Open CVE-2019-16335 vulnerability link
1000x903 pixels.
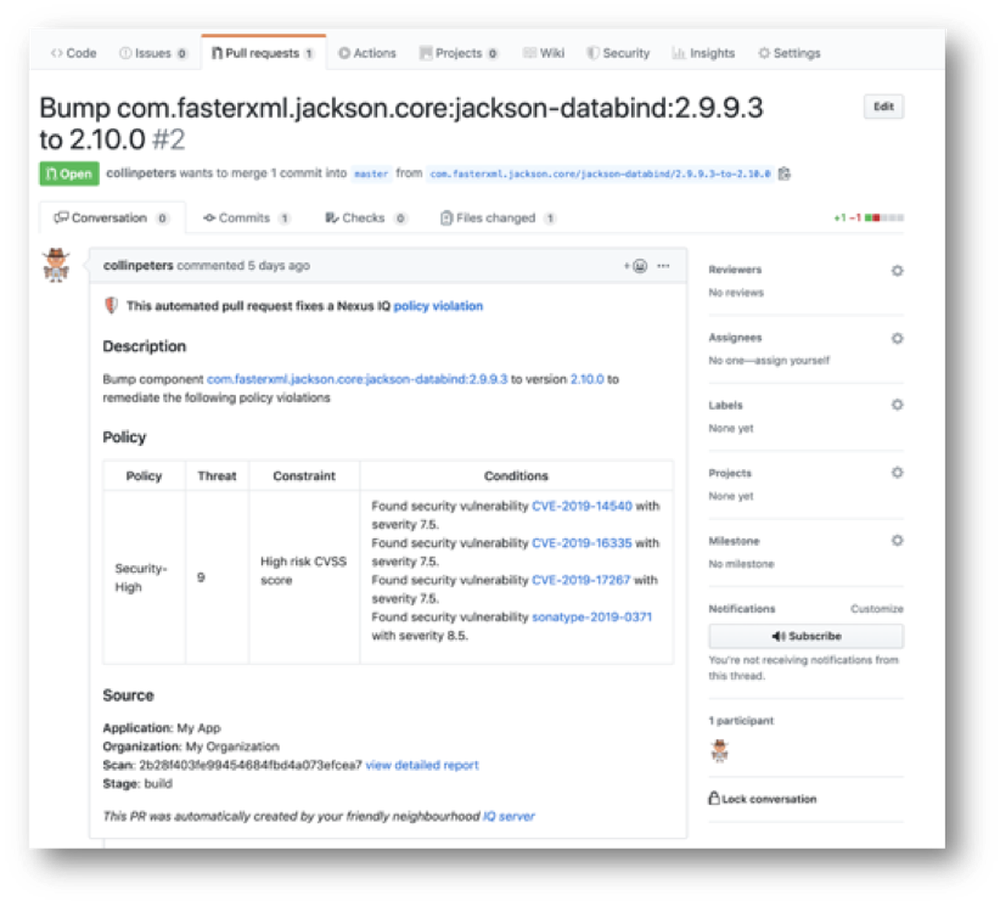pyautogui.click(x=582, y=543)
